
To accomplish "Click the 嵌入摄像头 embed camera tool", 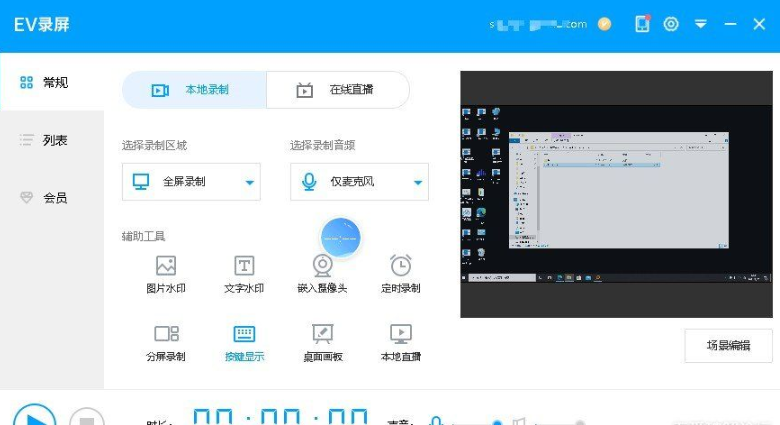I will click(x=322, y=274).
